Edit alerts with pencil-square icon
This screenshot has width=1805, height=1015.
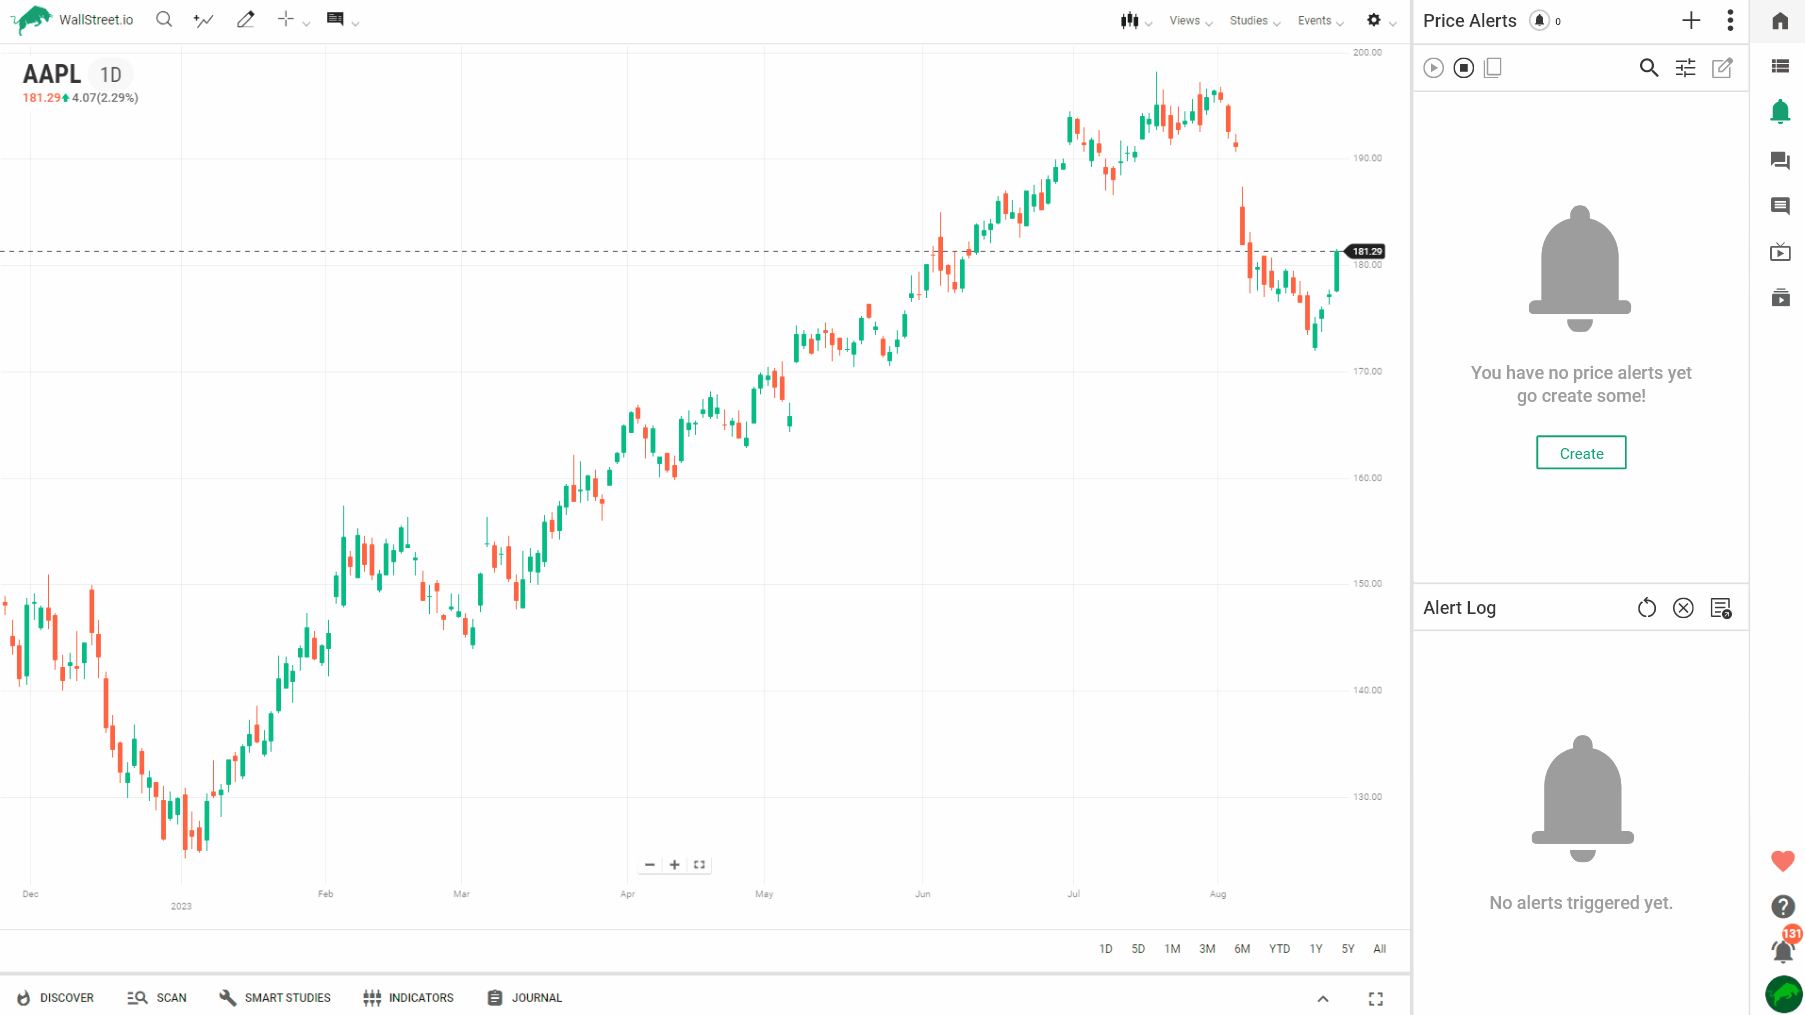coord(1722,68)
